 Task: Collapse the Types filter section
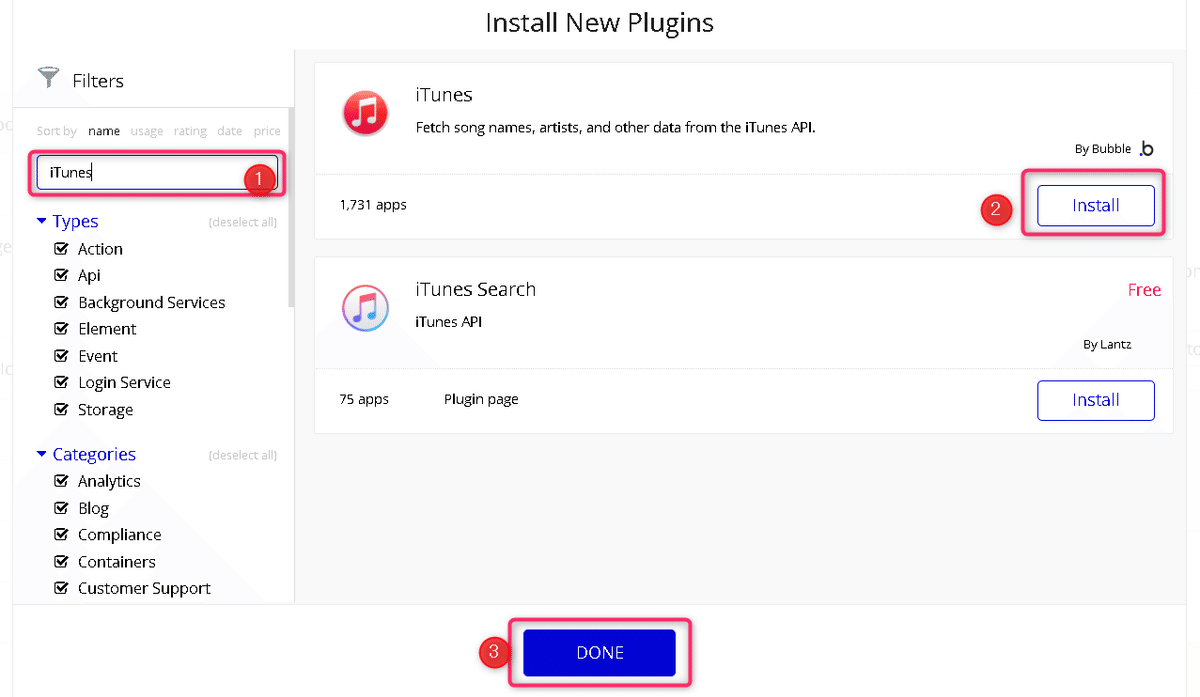(42, 221)
